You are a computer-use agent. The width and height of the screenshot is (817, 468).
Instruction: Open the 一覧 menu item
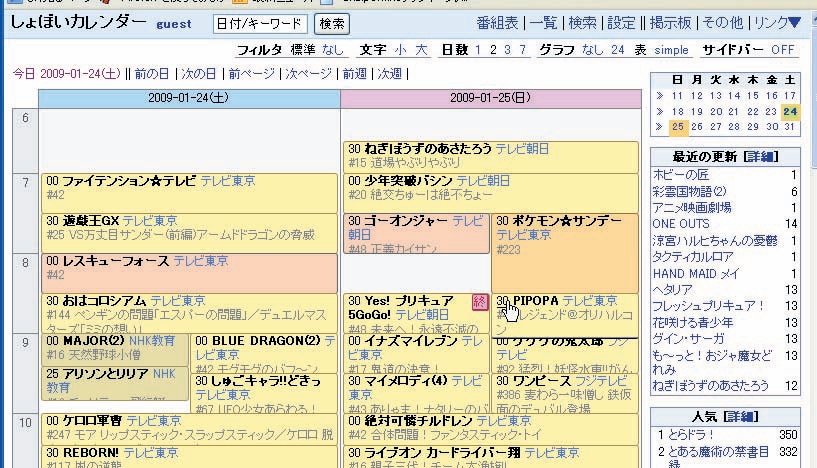pos(543,23)
